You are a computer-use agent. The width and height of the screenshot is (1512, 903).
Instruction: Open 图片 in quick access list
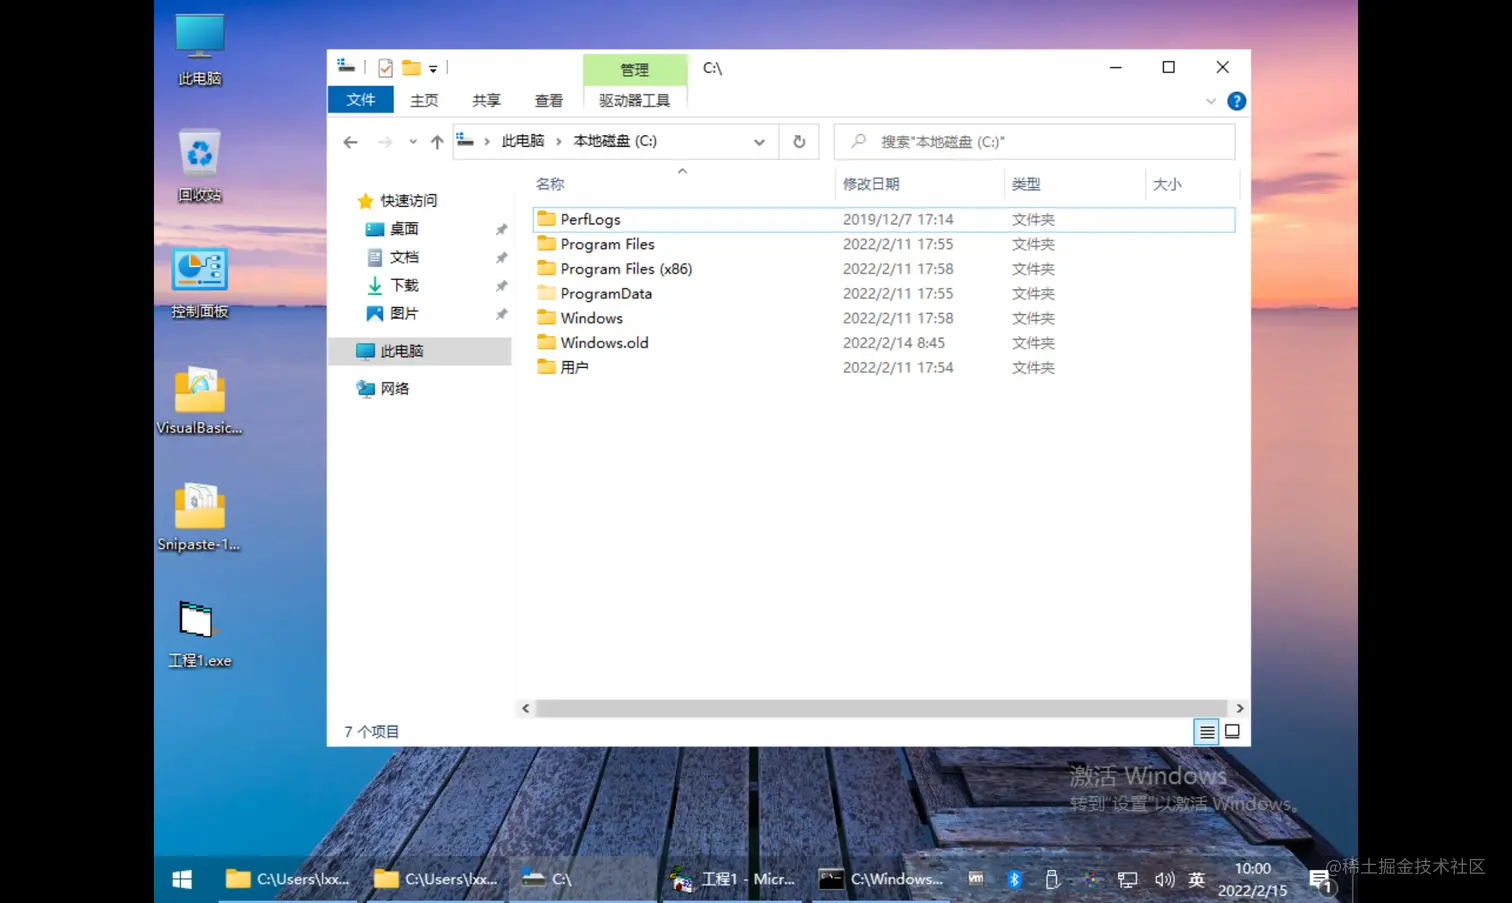404,313
